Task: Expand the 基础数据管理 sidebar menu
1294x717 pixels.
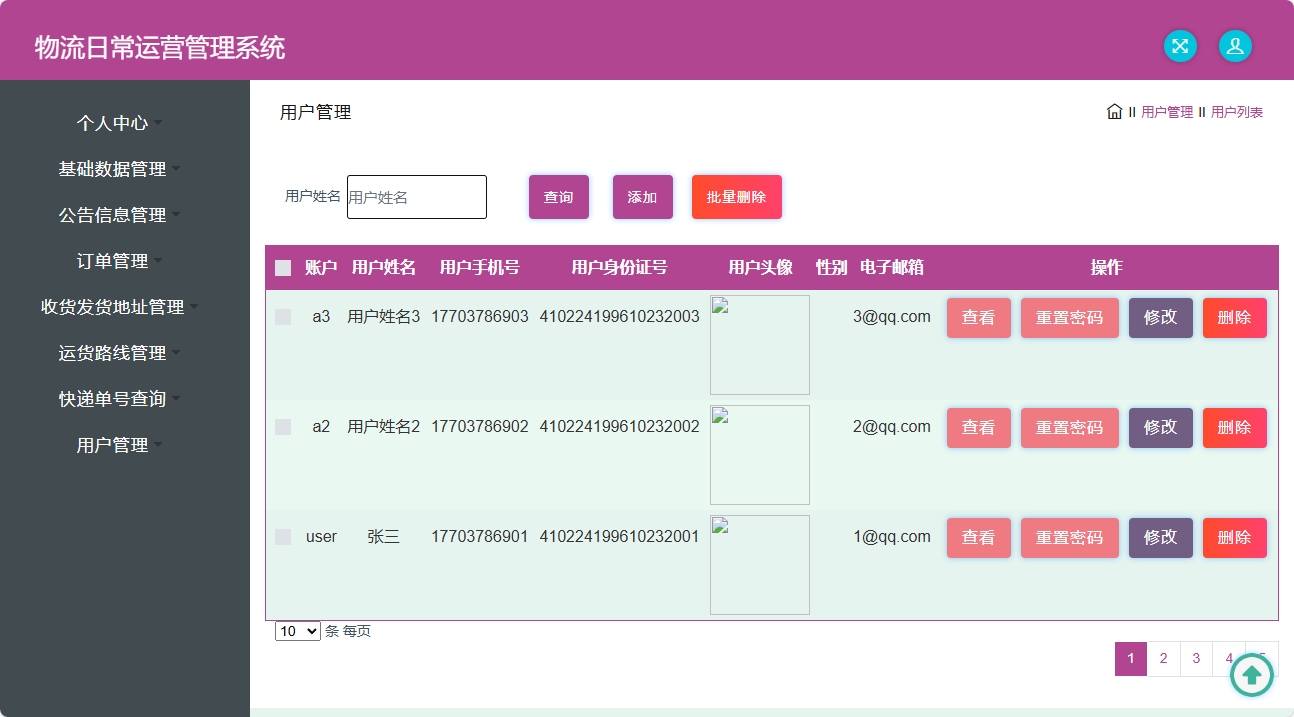Action: (113, 169)
